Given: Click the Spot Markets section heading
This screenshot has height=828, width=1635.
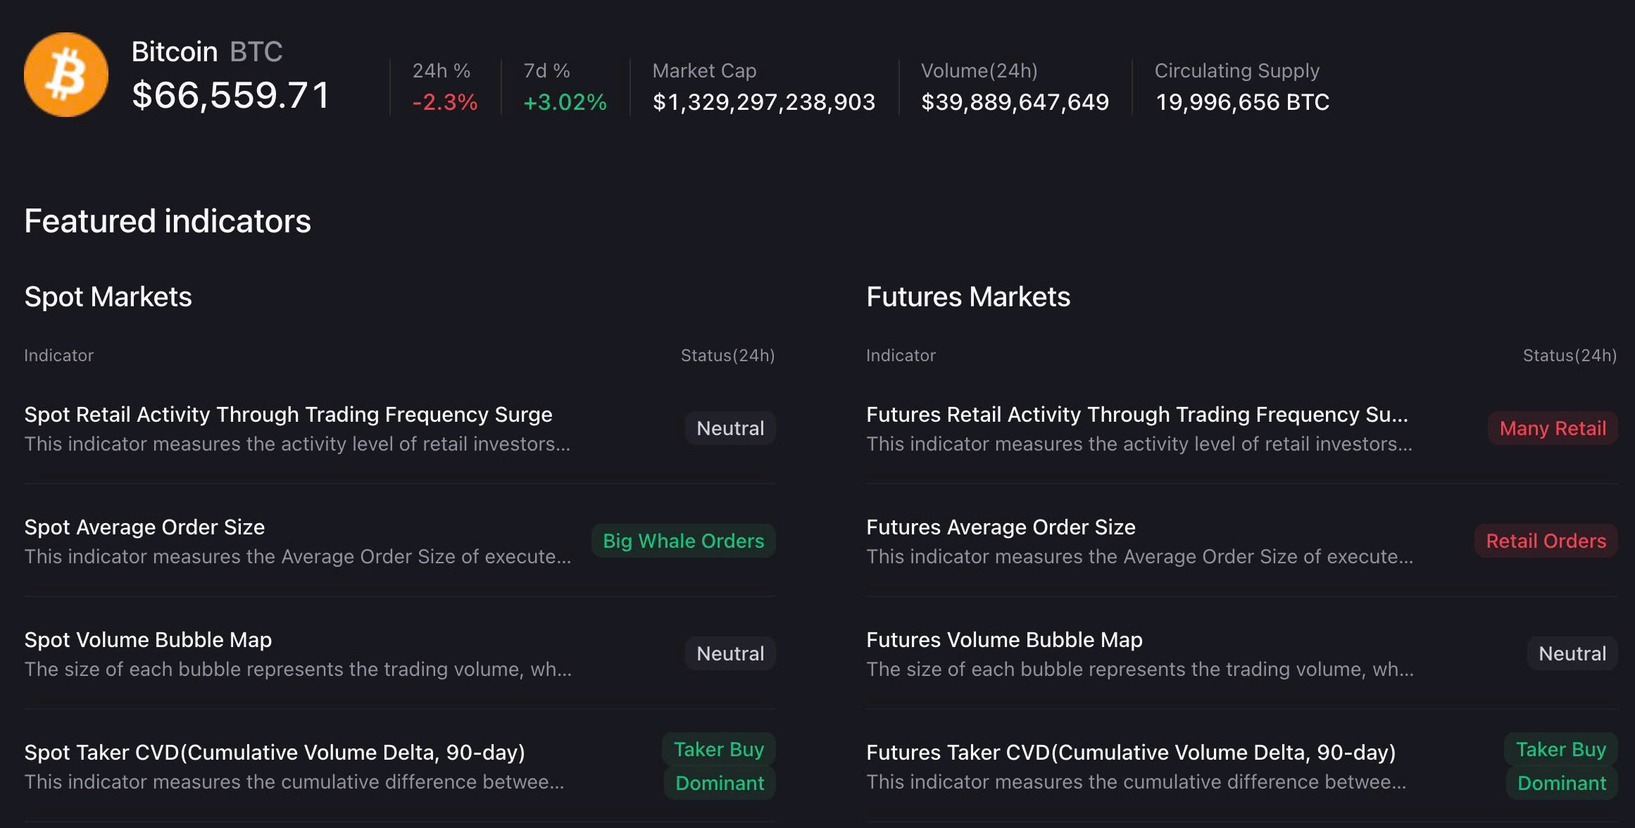Looking at the screenshot, I should [x=108, y=297].
